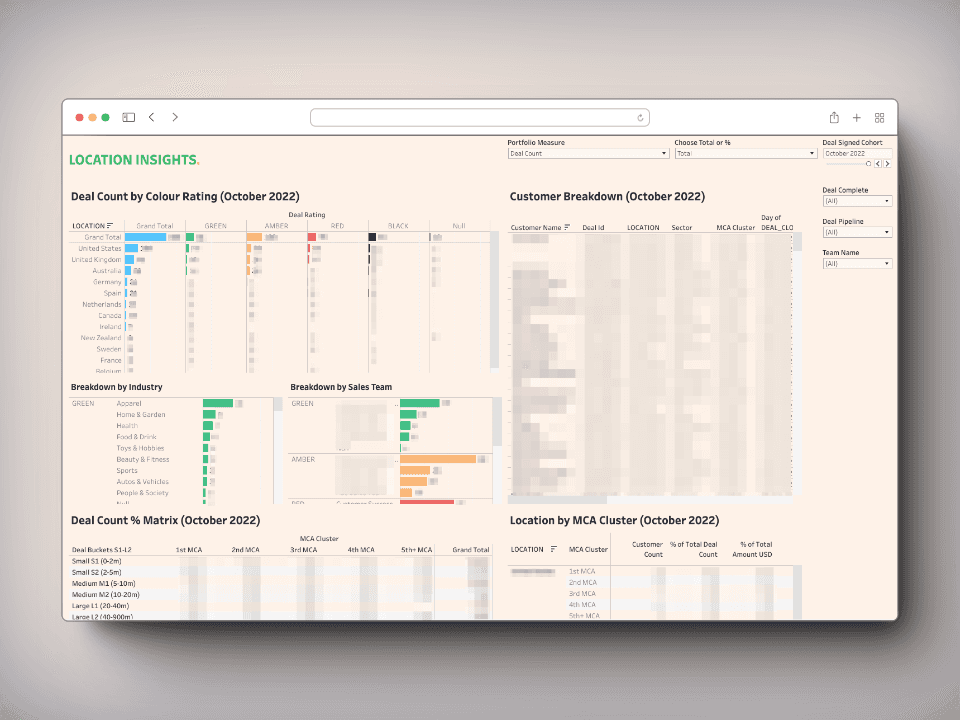Select the Home & Garden industry row
This screenshot has width=960, height=720.
pyautogui.click(x=141, y=414)
